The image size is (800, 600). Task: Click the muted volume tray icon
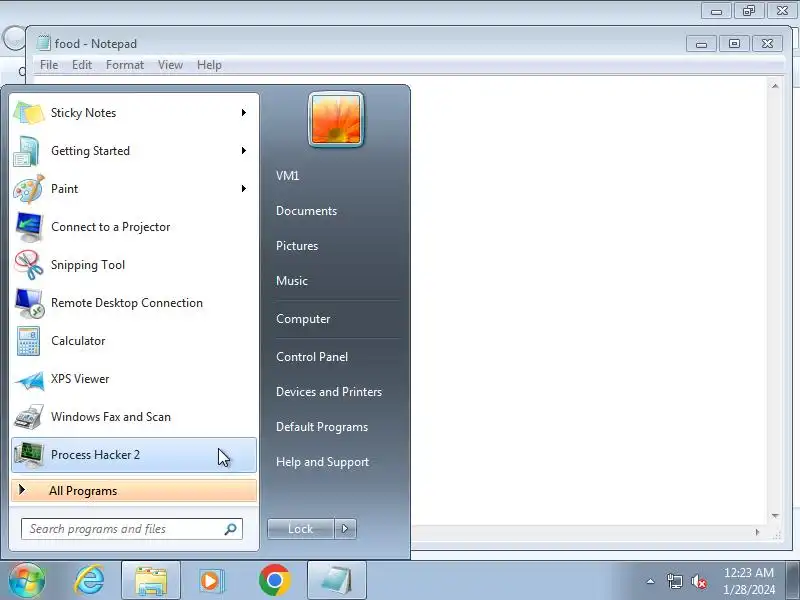click(x=699, y=581)
